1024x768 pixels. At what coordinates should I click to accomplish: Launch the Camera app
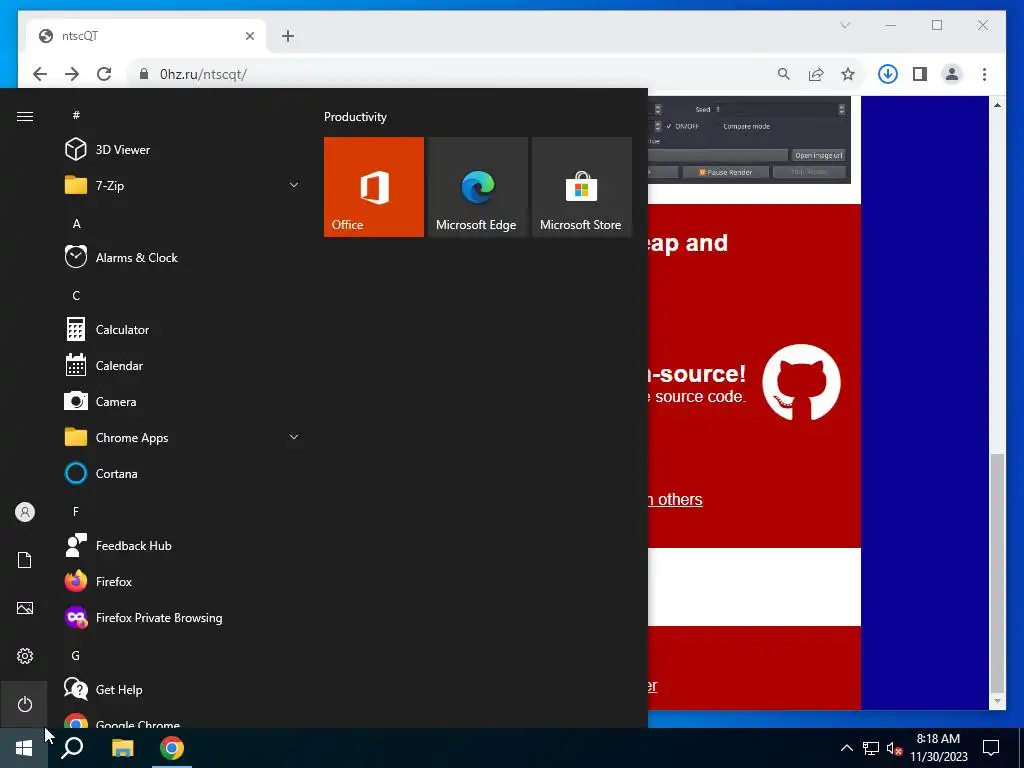(181, 402)
